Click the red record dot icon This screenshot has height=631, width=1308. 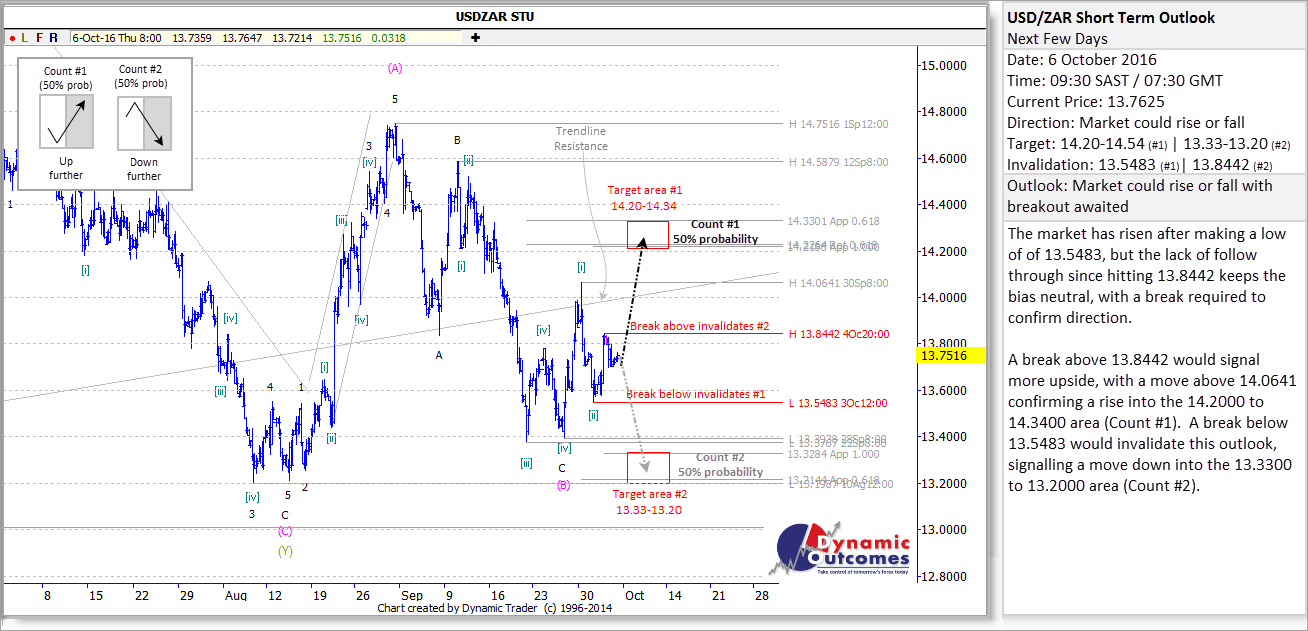point(11,38)
